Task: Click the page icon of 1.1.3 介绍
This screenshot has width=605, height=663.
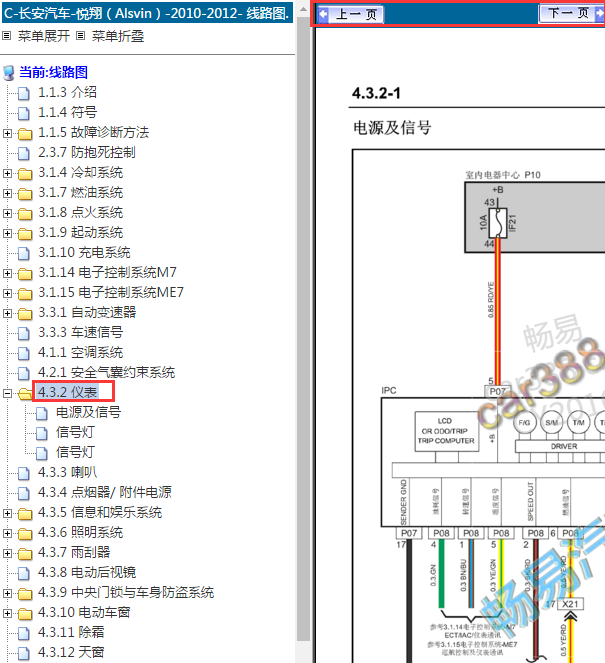Action: [24, 93]
